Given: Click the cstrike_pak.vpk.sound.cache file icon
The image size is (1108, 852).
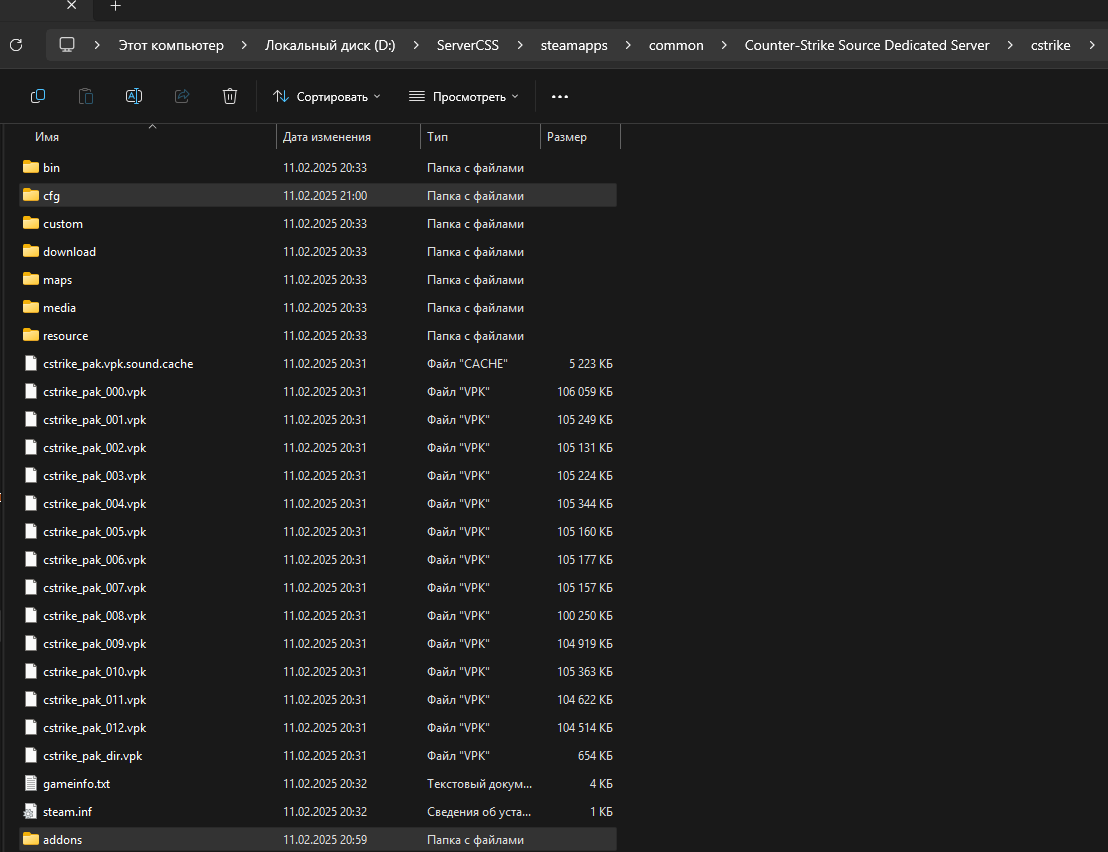Looking at the screenshot, I should click(30, 363).
